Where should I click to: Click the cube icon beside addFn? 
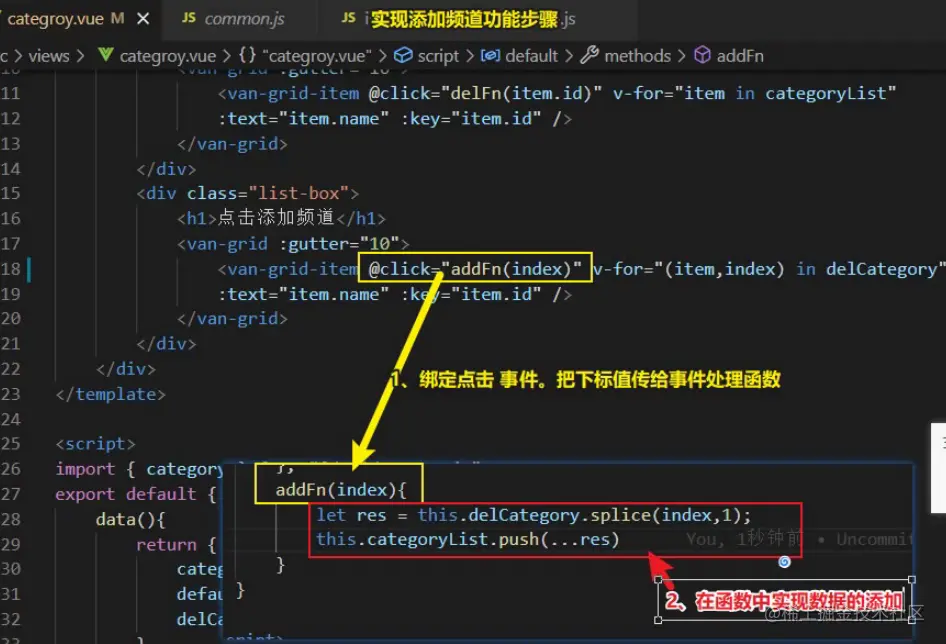[x=702, y=56]
